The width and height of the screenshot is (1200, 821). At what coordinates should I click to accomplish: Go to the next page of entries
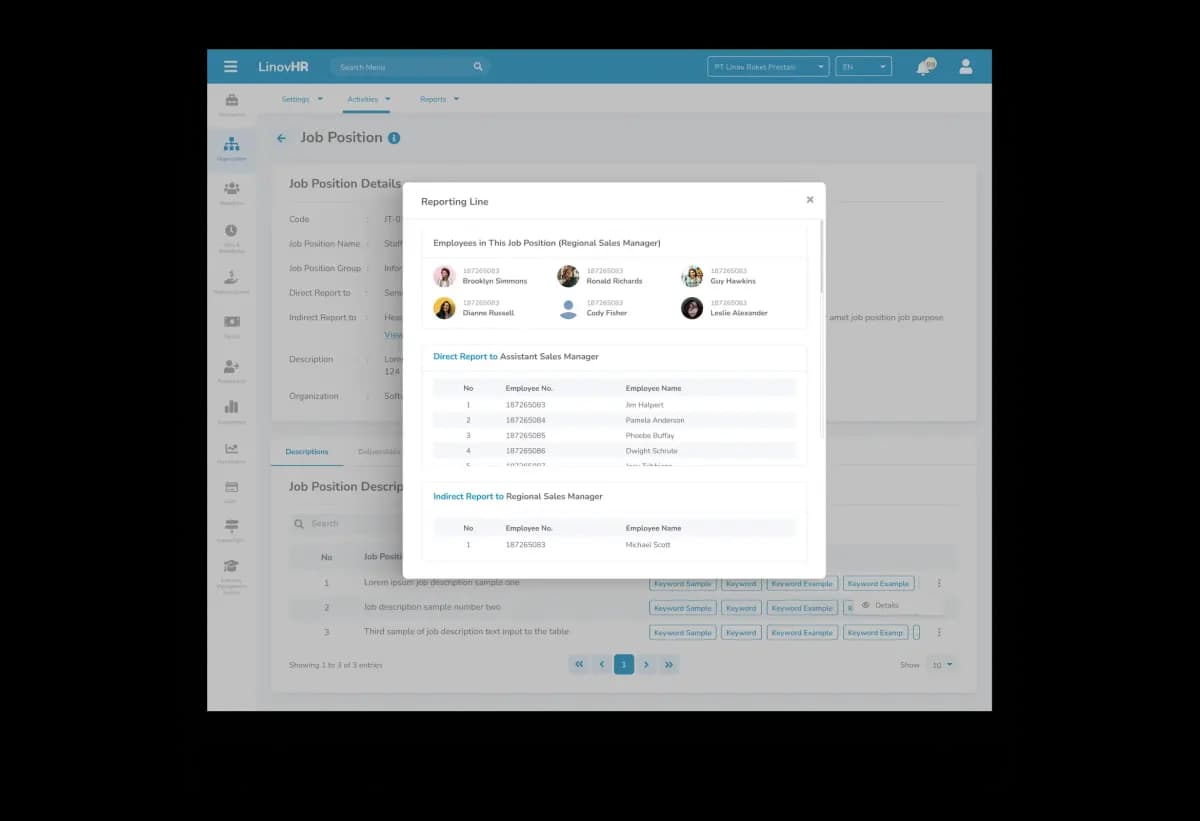click(647, 664)
